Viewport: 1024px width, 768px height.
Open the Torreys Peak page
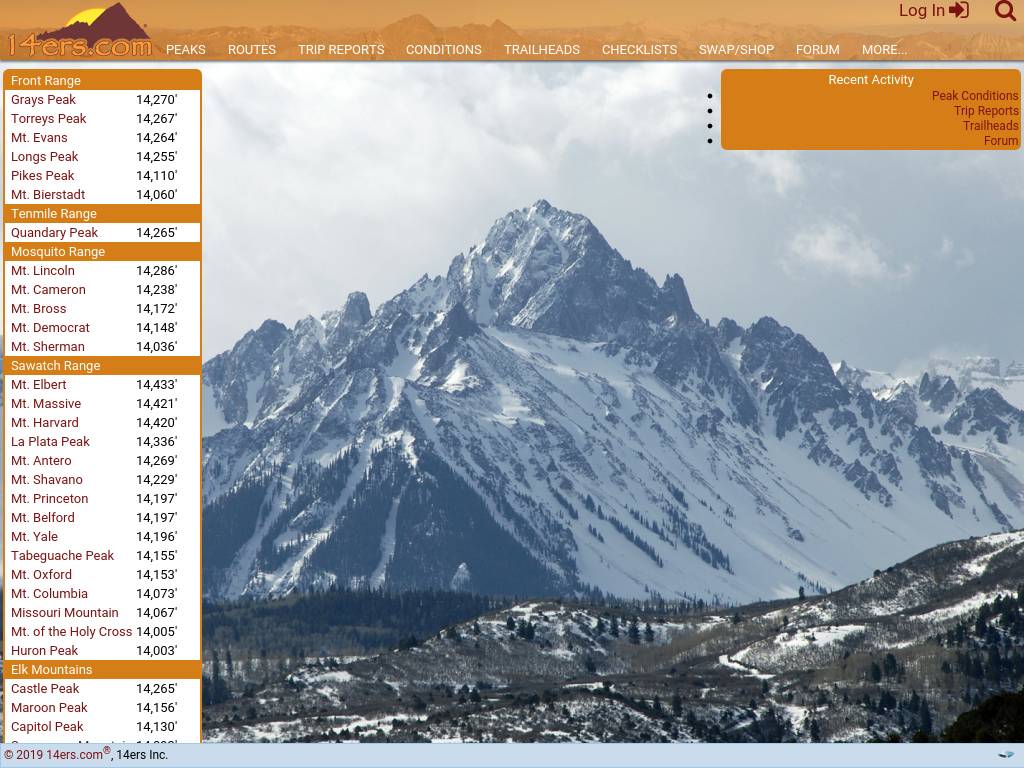tap(48, 118)
